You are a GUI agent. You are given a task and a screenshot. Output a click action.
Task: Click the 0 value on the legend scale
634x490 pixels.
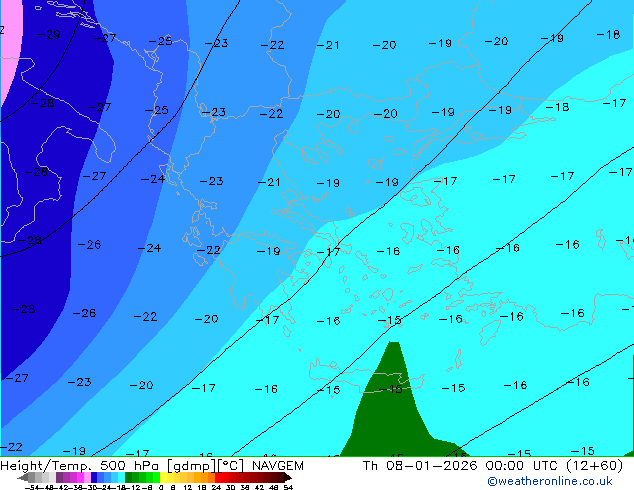tap(161, 487)
